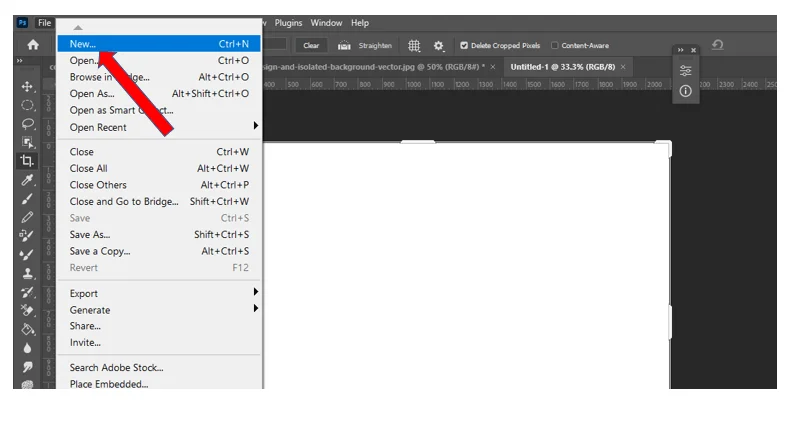Select the Eraser tool
Image resolution: width=799 pixels, height=427 pixels.
point(27,311)
